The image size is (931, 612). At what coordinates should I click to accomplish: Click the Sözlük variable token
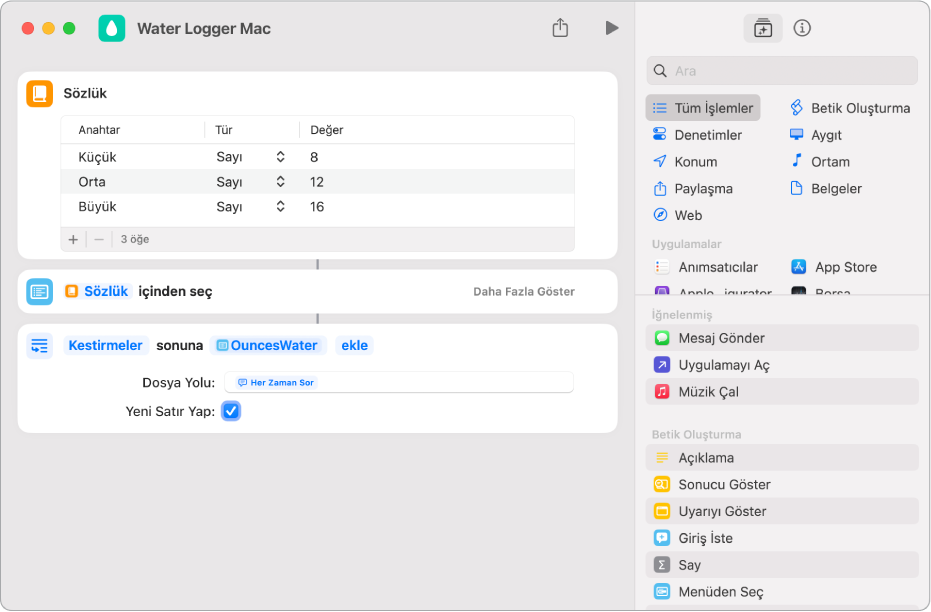coord(99,291)
